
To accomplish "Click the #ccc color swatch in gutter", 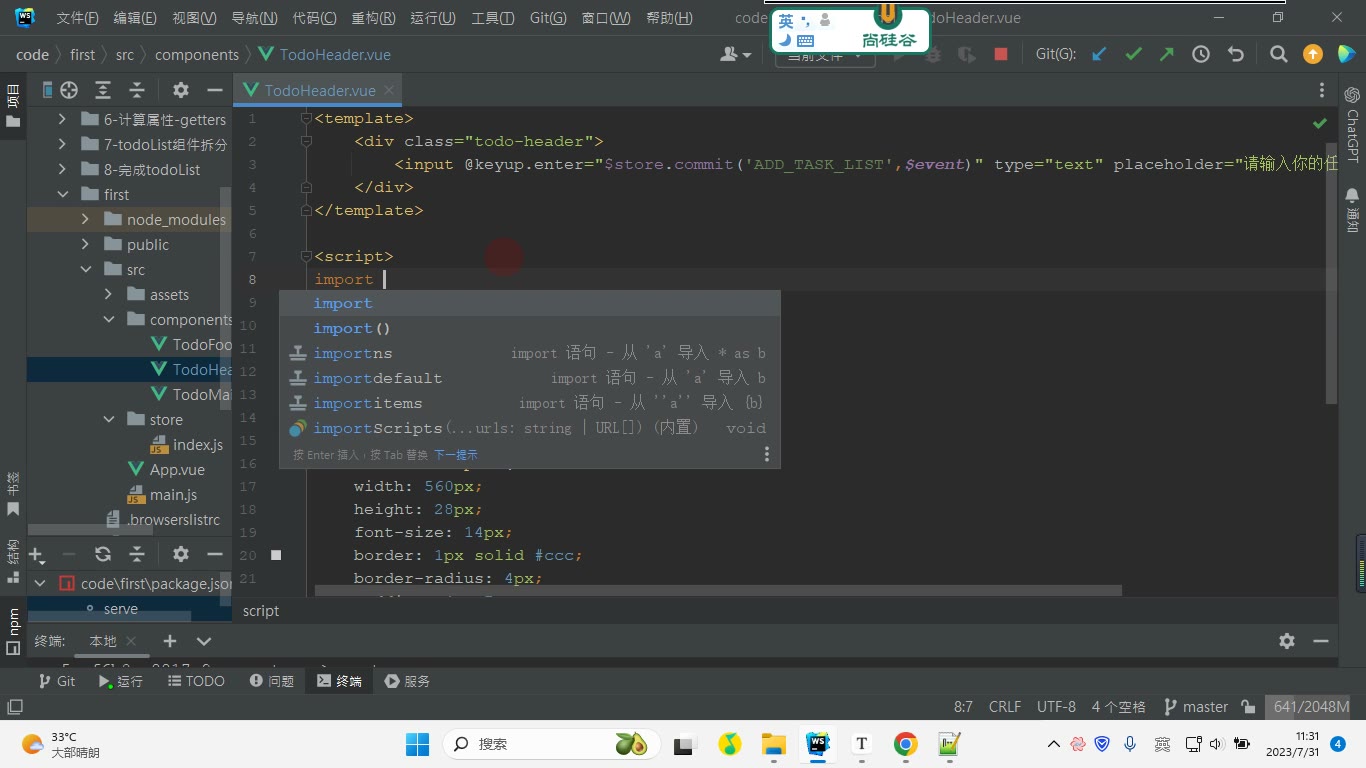I will coord(276,555).
